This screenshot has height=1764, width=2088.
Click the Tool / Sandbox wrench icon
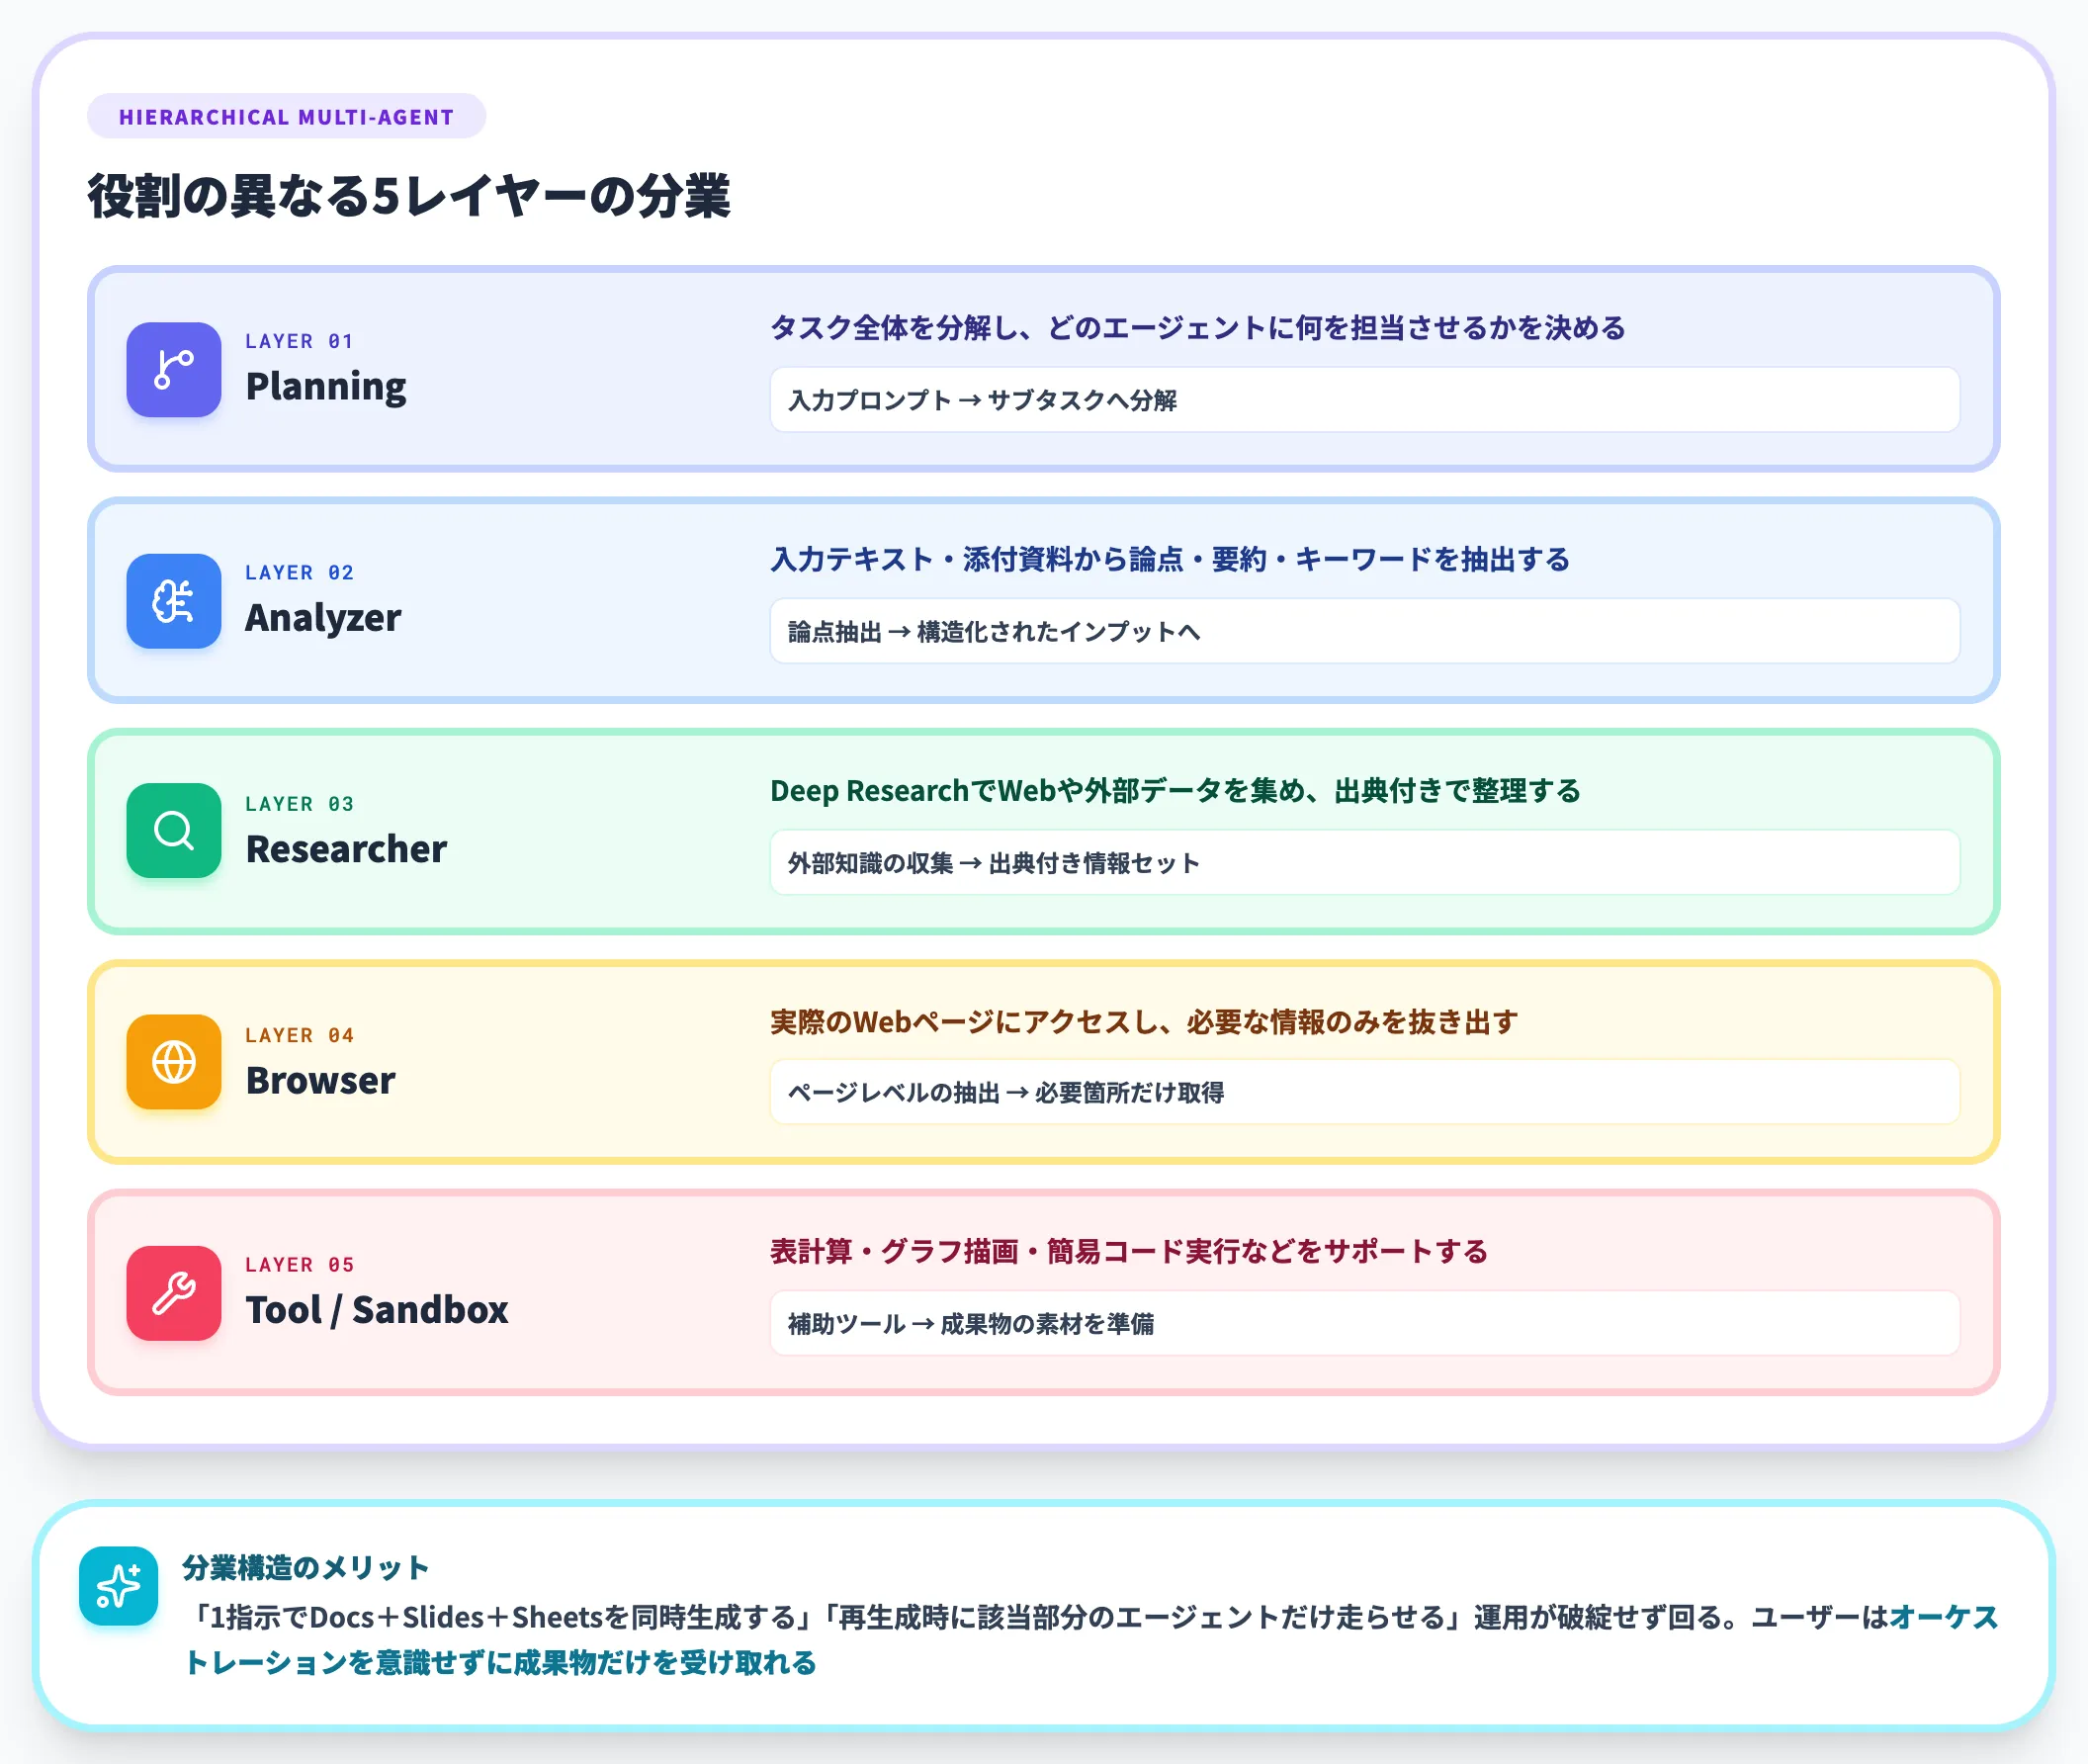tap(173, 1293)
